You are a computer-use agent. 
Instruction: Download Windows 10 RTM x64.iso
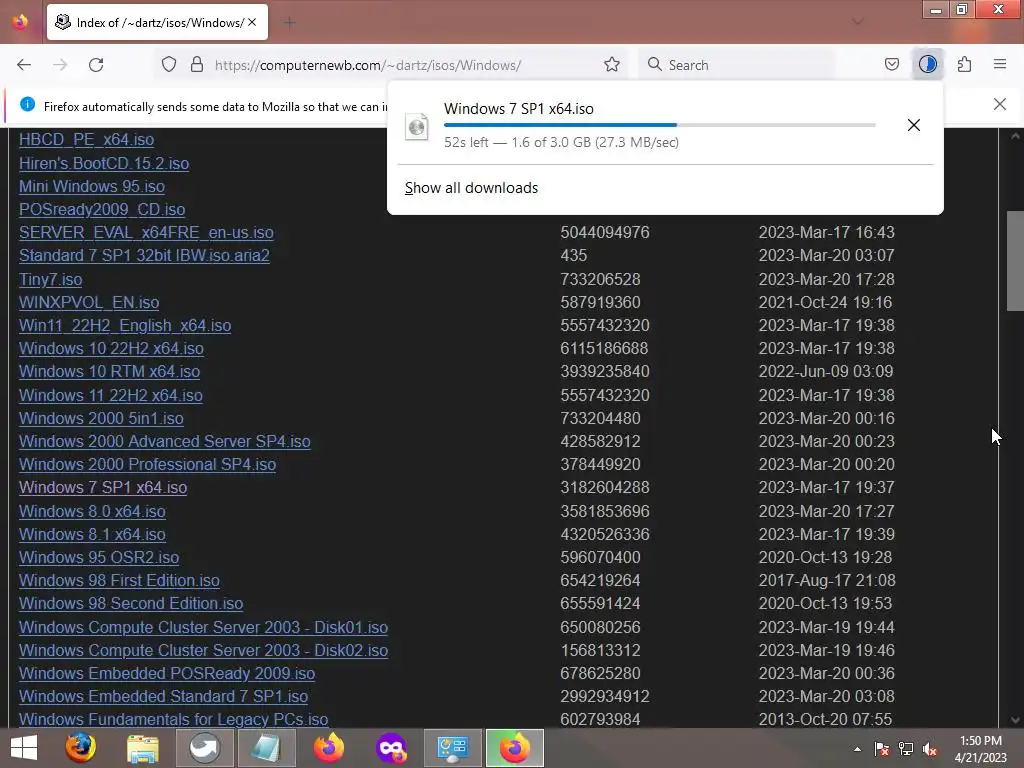[x=109, y=372]
